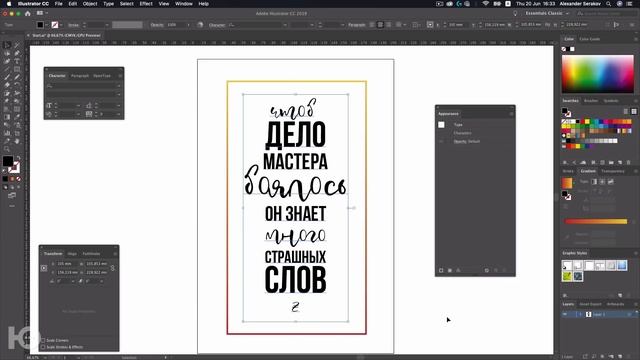640x360 pixels.
Task: Click the black Fill box in the toolbox
Action: coord(8,161)
